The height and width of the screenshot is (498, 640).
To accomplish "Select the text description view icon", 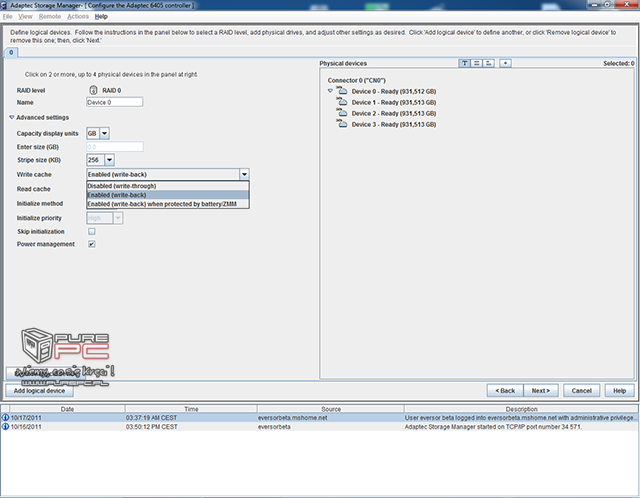I will click(464, 63).
